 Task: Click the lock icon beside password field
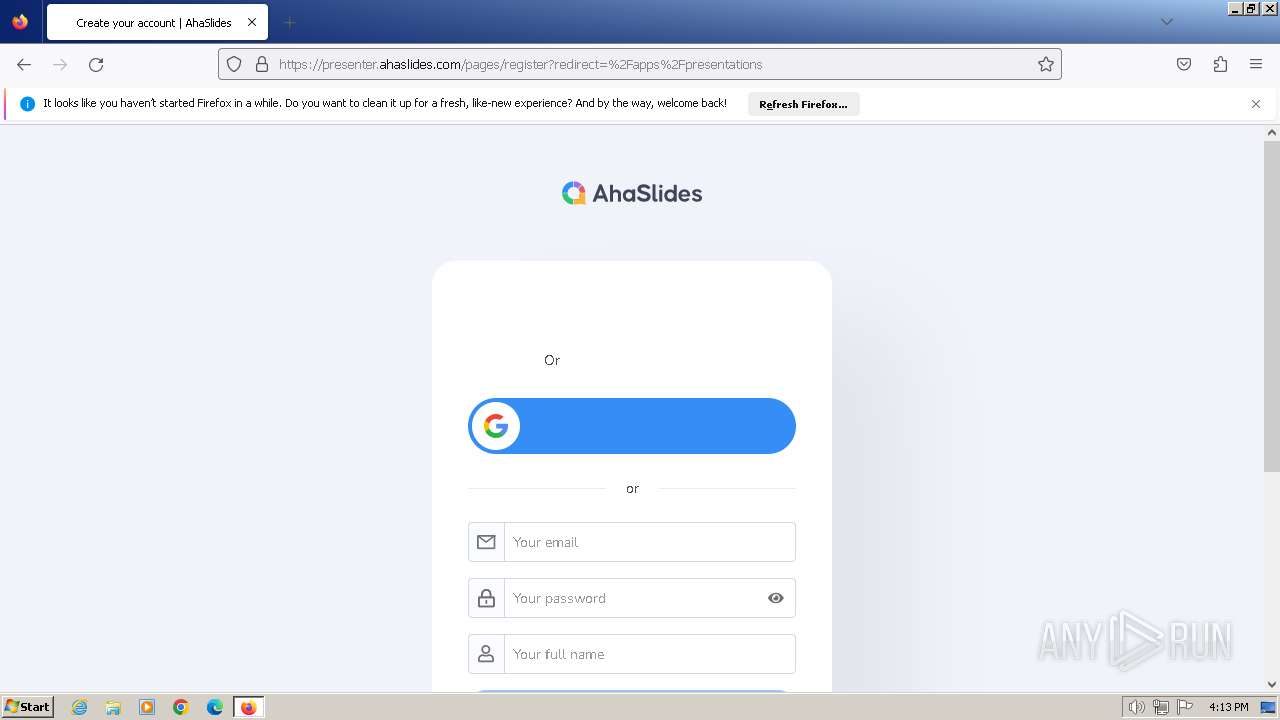[x=486, y=598]
